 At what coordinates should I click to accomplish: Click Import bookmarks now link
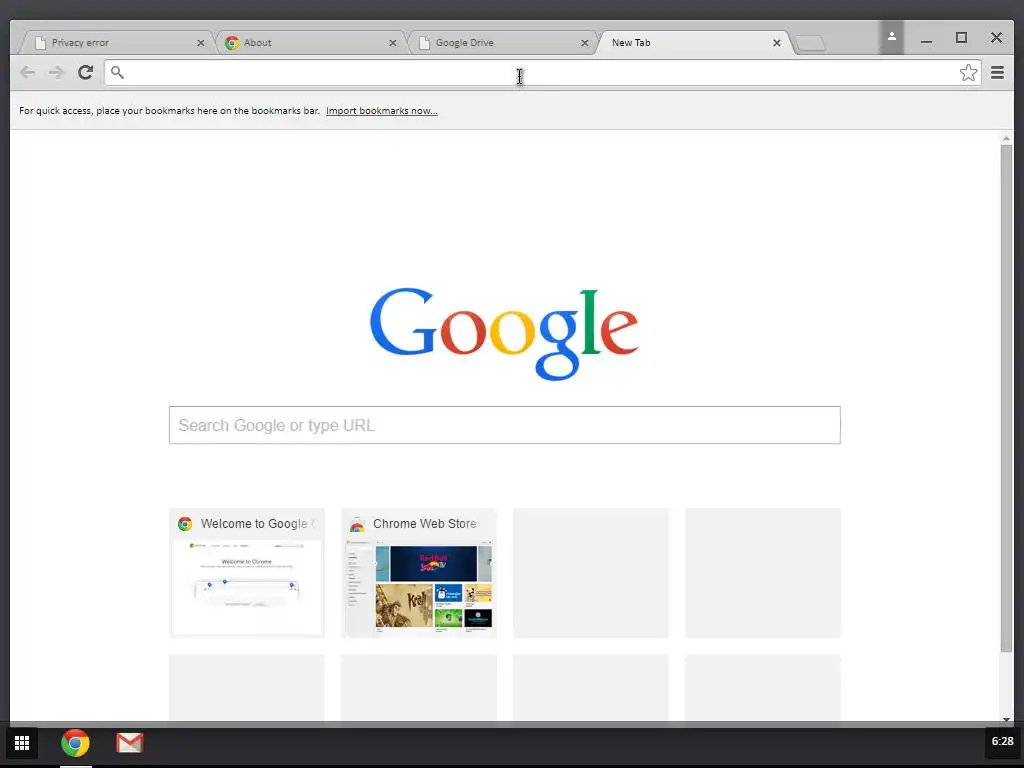382,111
